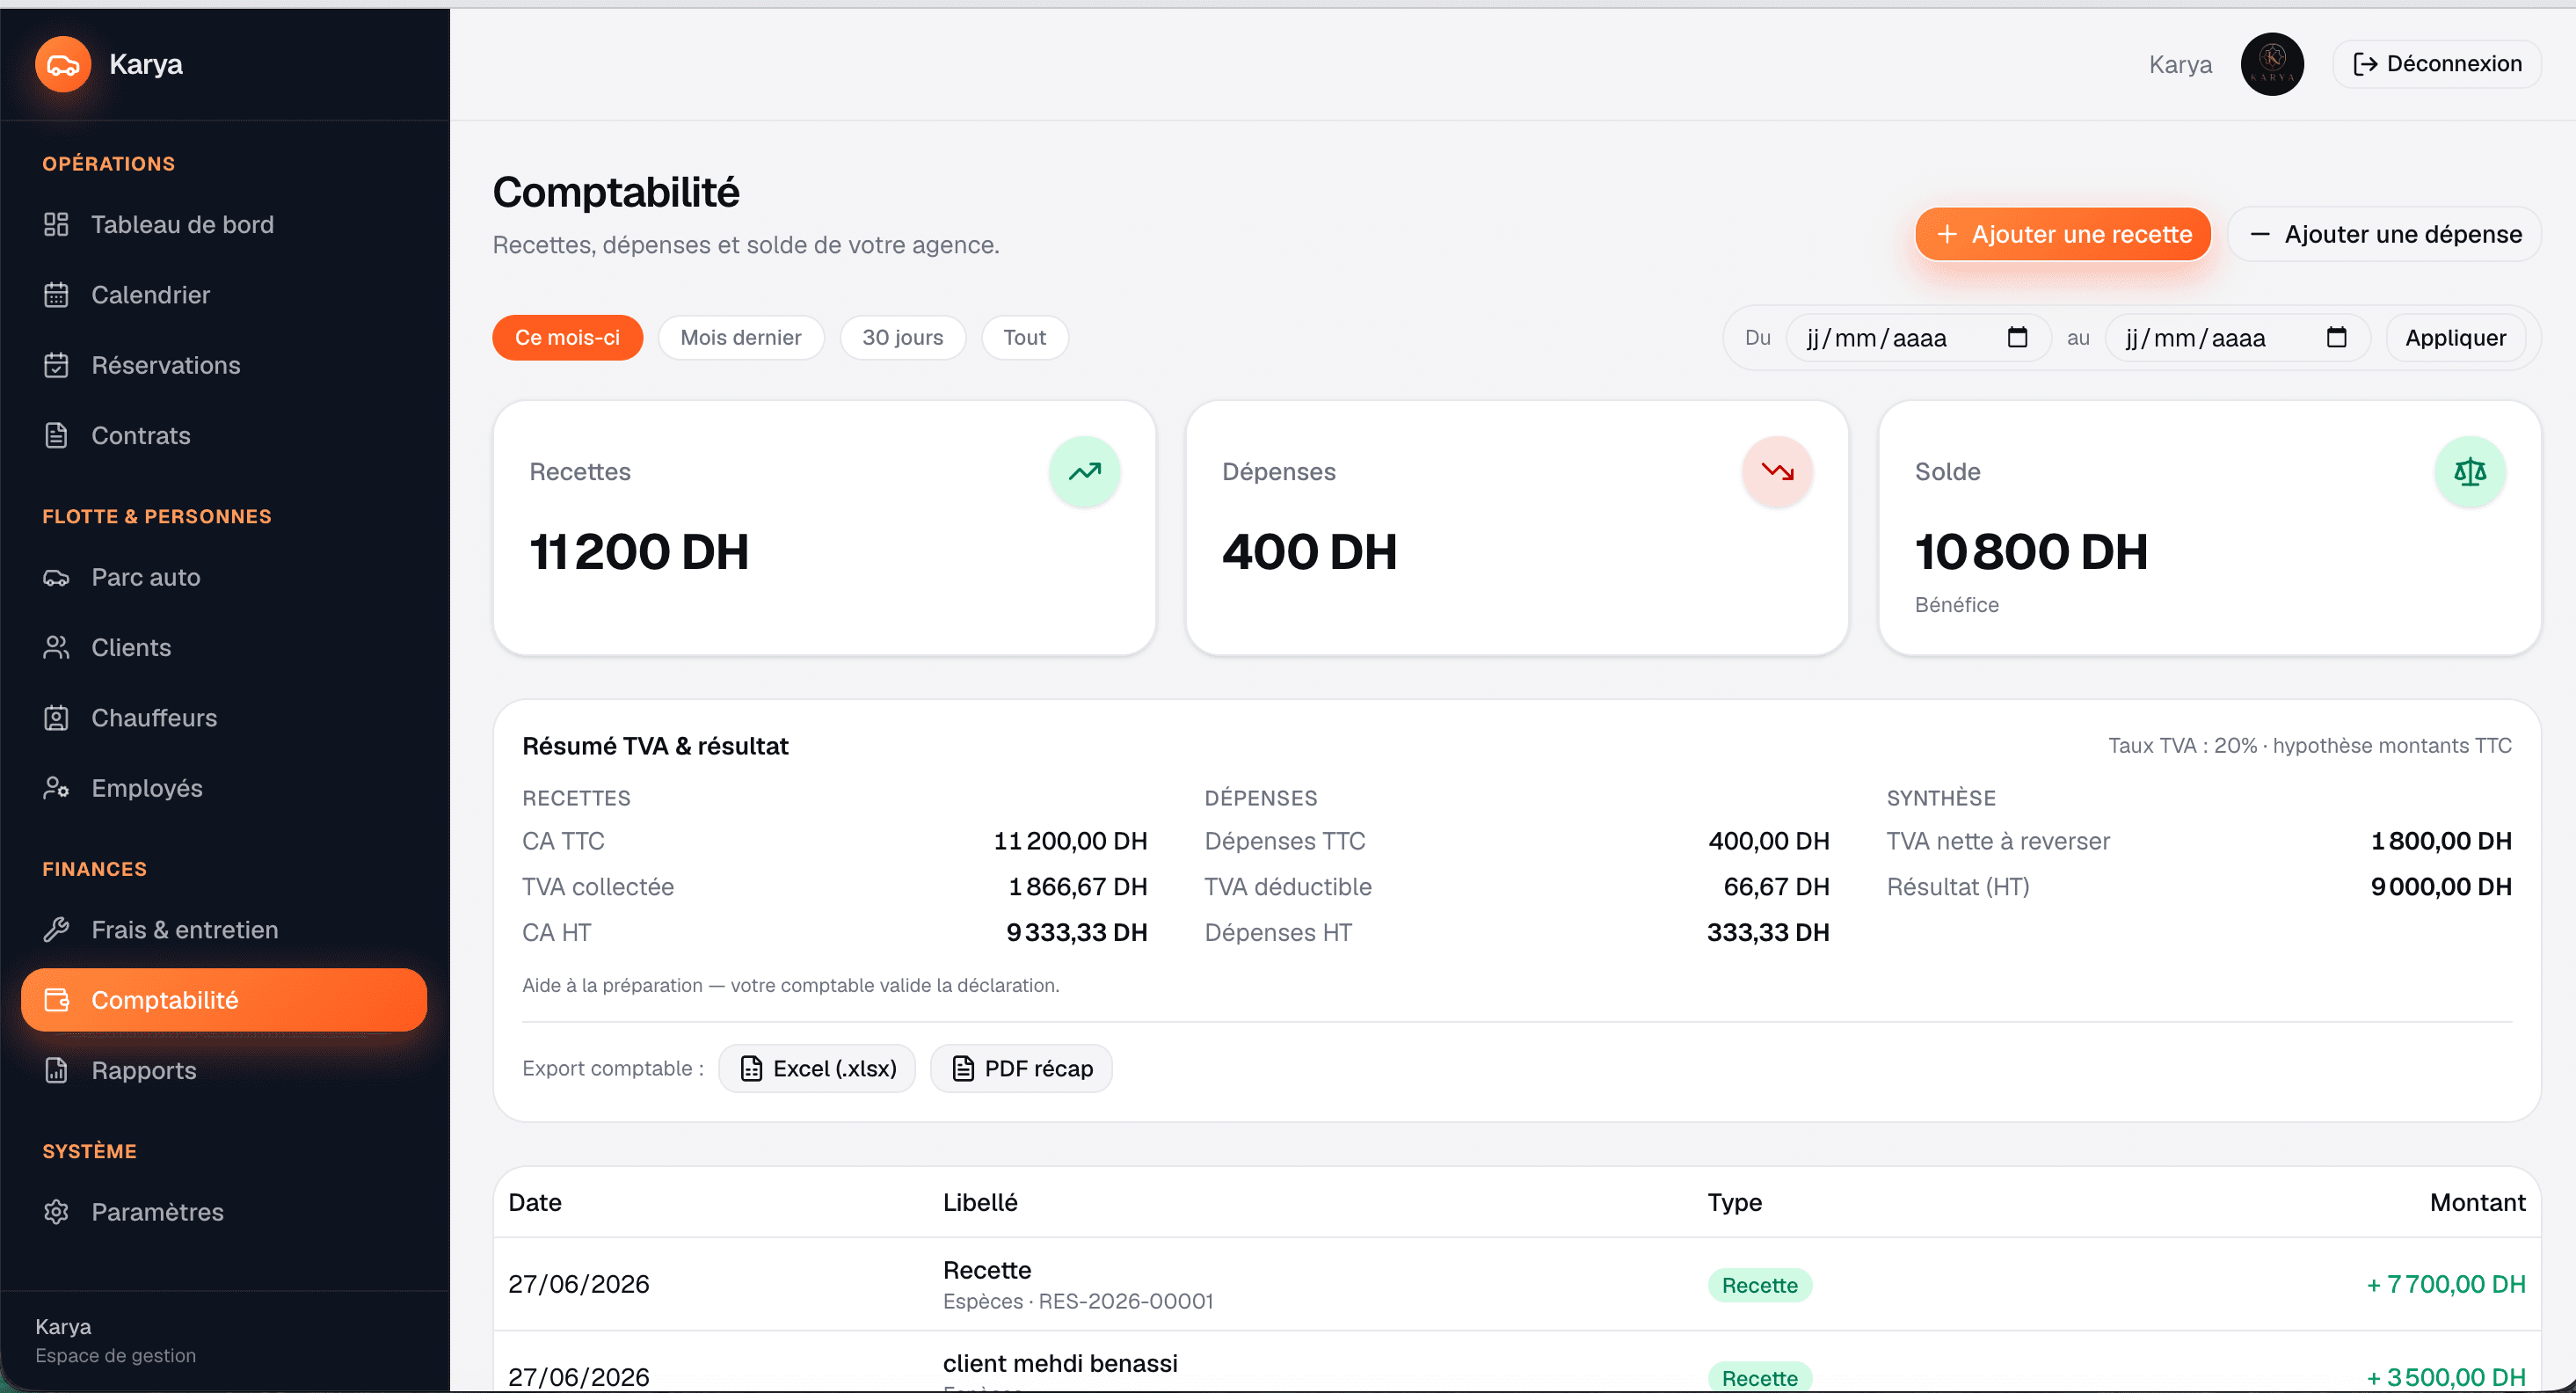
Task: Click the Recettes trending-up icon
Action: pos(1084,472)
